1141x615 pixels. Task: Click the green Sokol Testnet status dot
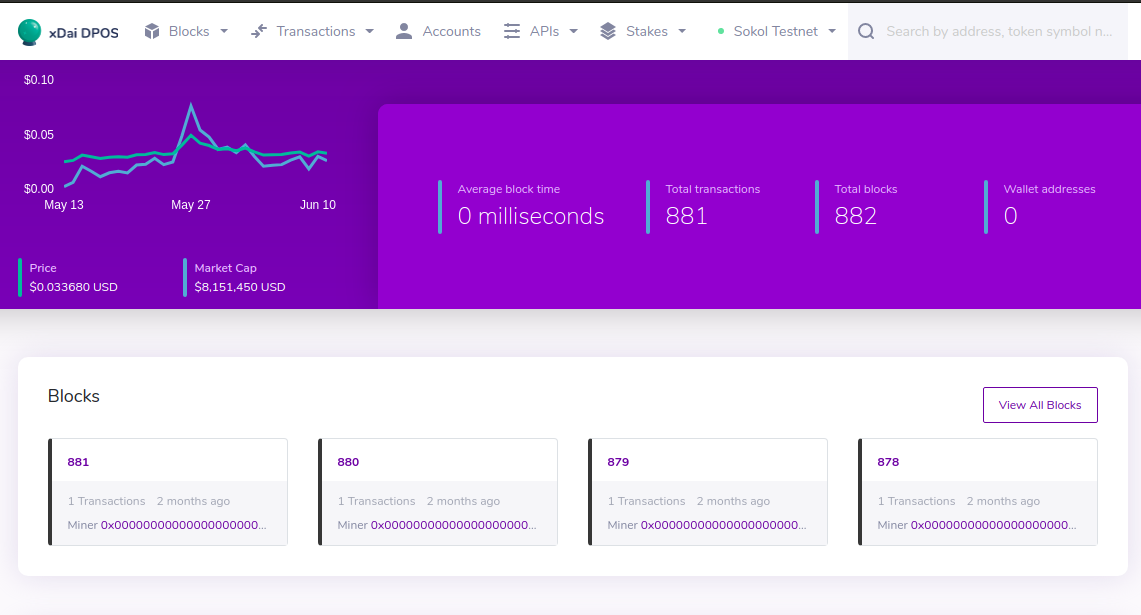tap(720, 31)
